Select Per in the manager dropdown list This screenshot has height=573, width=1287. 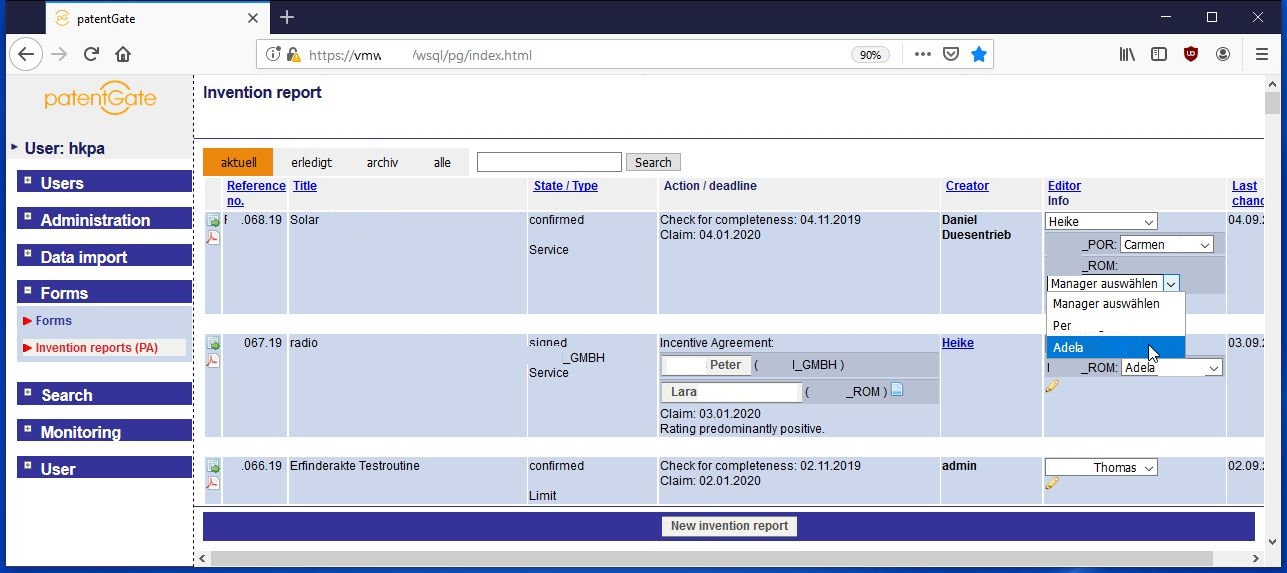1116,325
